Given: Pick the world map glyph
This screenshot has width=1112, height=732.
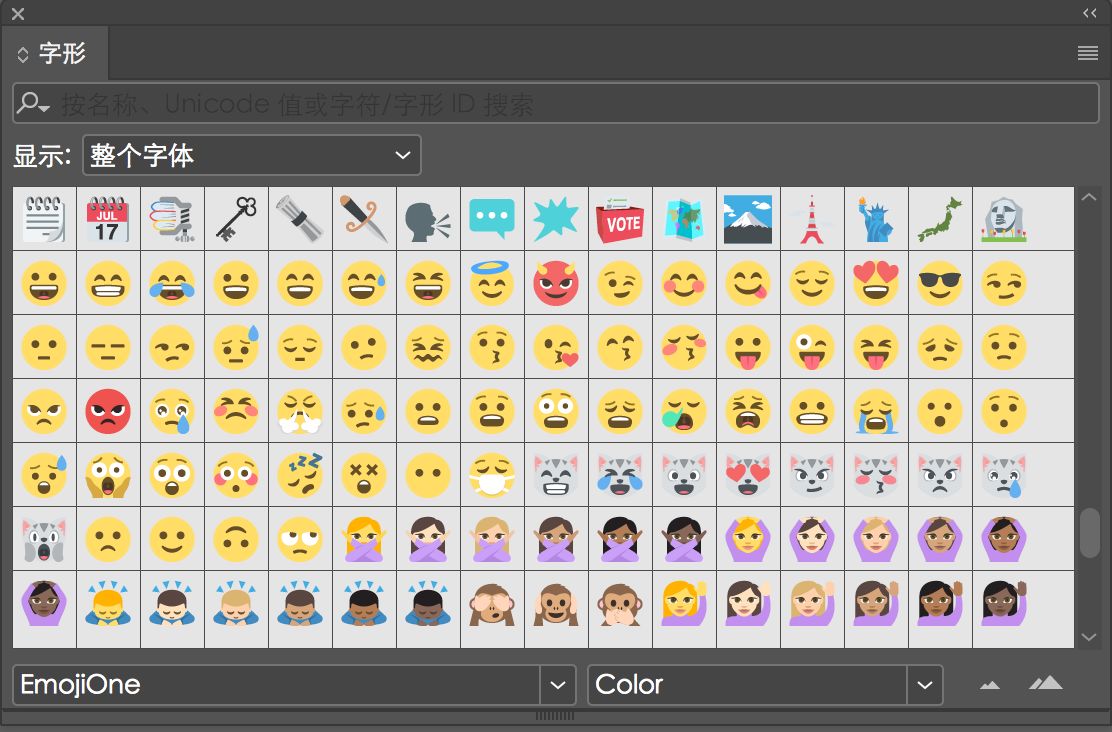Looking at the screenshot, I should (x=684, y=218).
